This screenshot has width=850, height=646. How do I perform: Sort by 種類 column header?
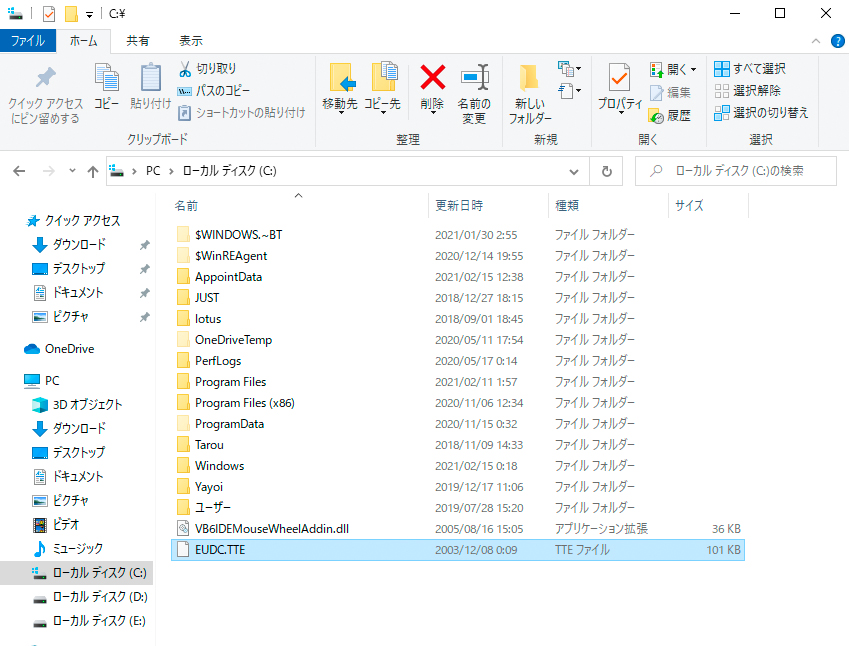point(567,205)
